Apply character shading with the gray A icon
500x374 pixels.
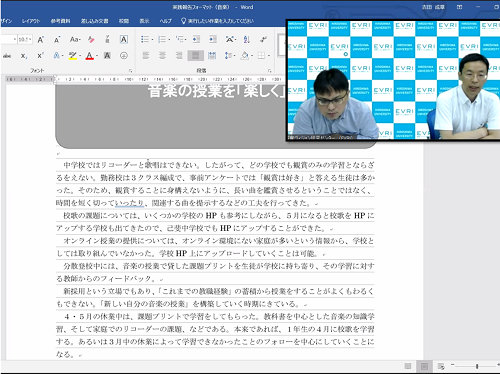tap(107, 55)
